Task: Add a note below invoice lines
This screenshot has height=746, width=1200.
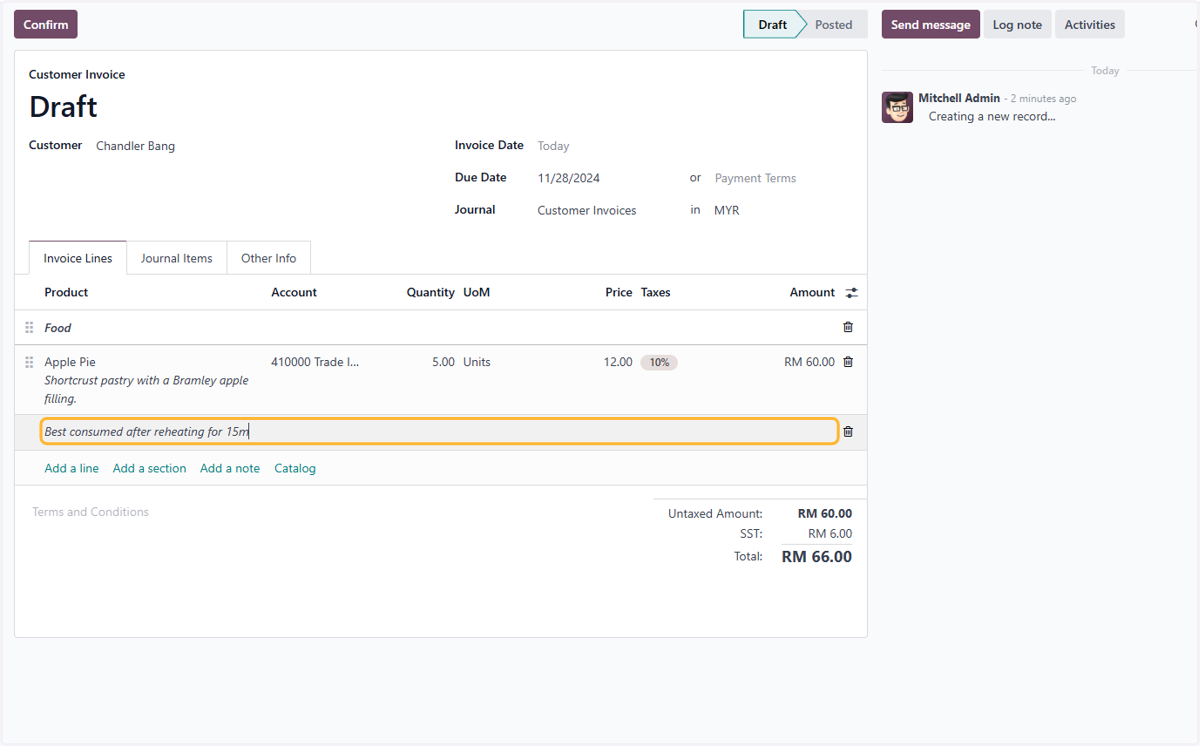Action: point(230,468)
